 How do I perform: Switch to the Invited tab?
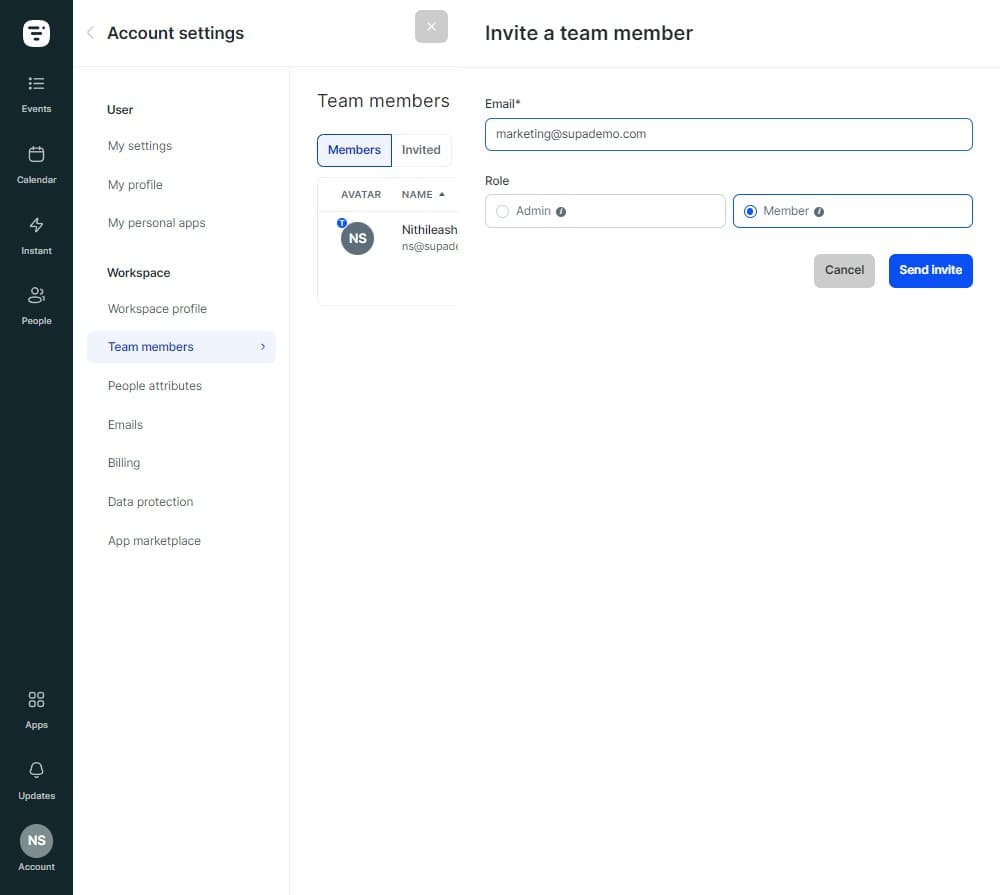[x=421, y=149]
